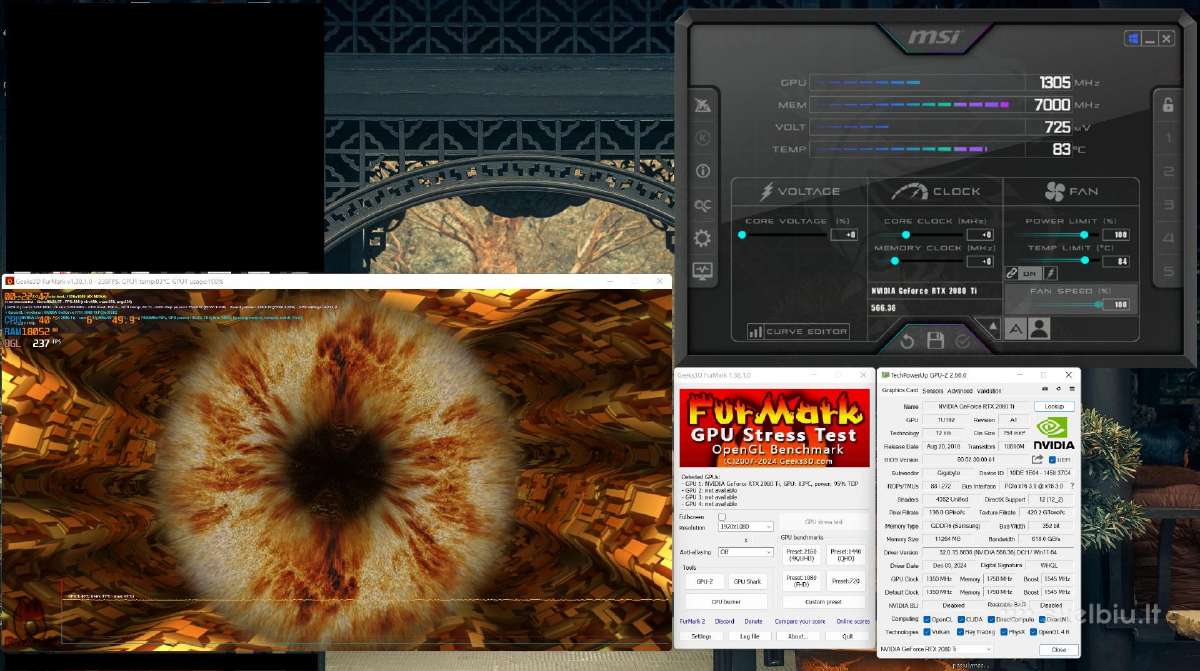
Task: Select profile slot 3 in Afterburner
Action: (x=1168, y=204)
